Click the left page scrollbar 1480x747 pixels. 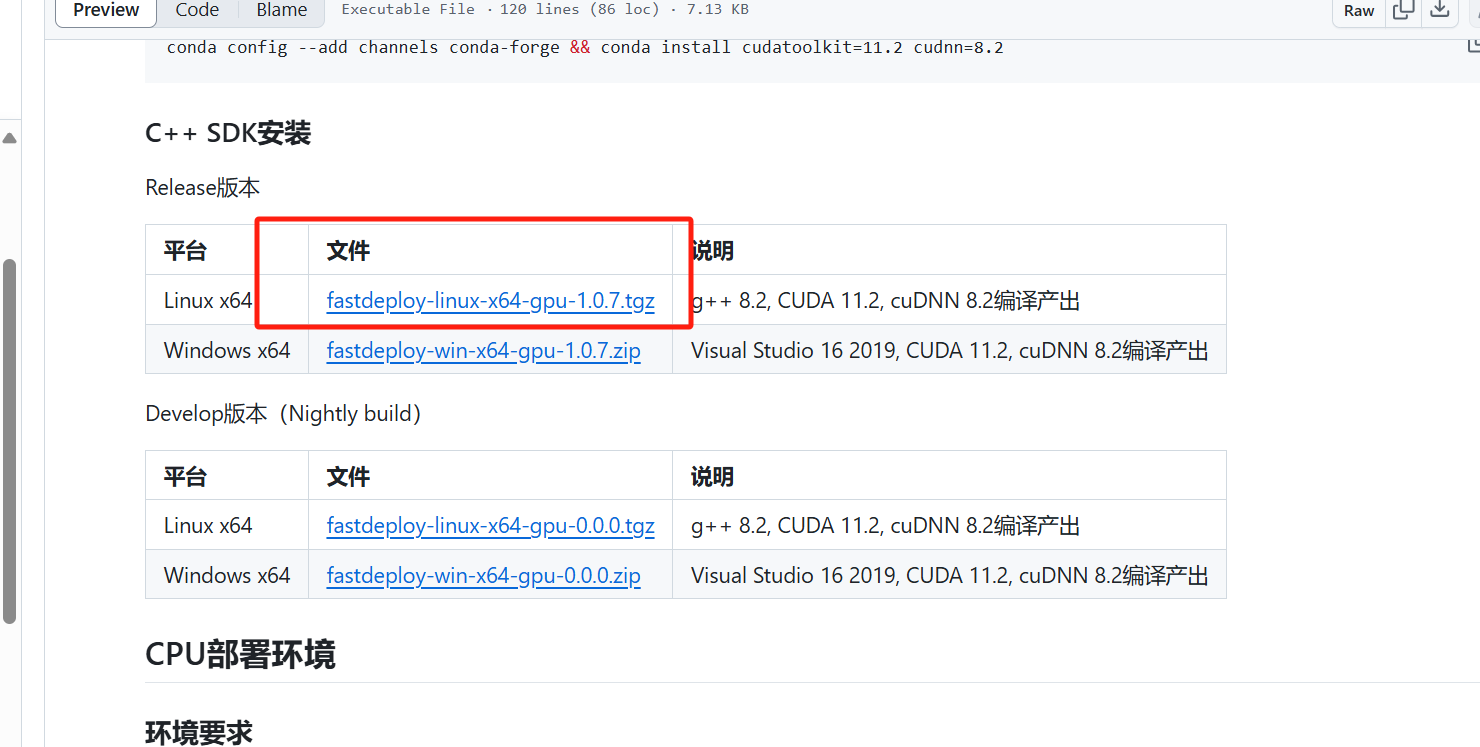click(10, 430)
